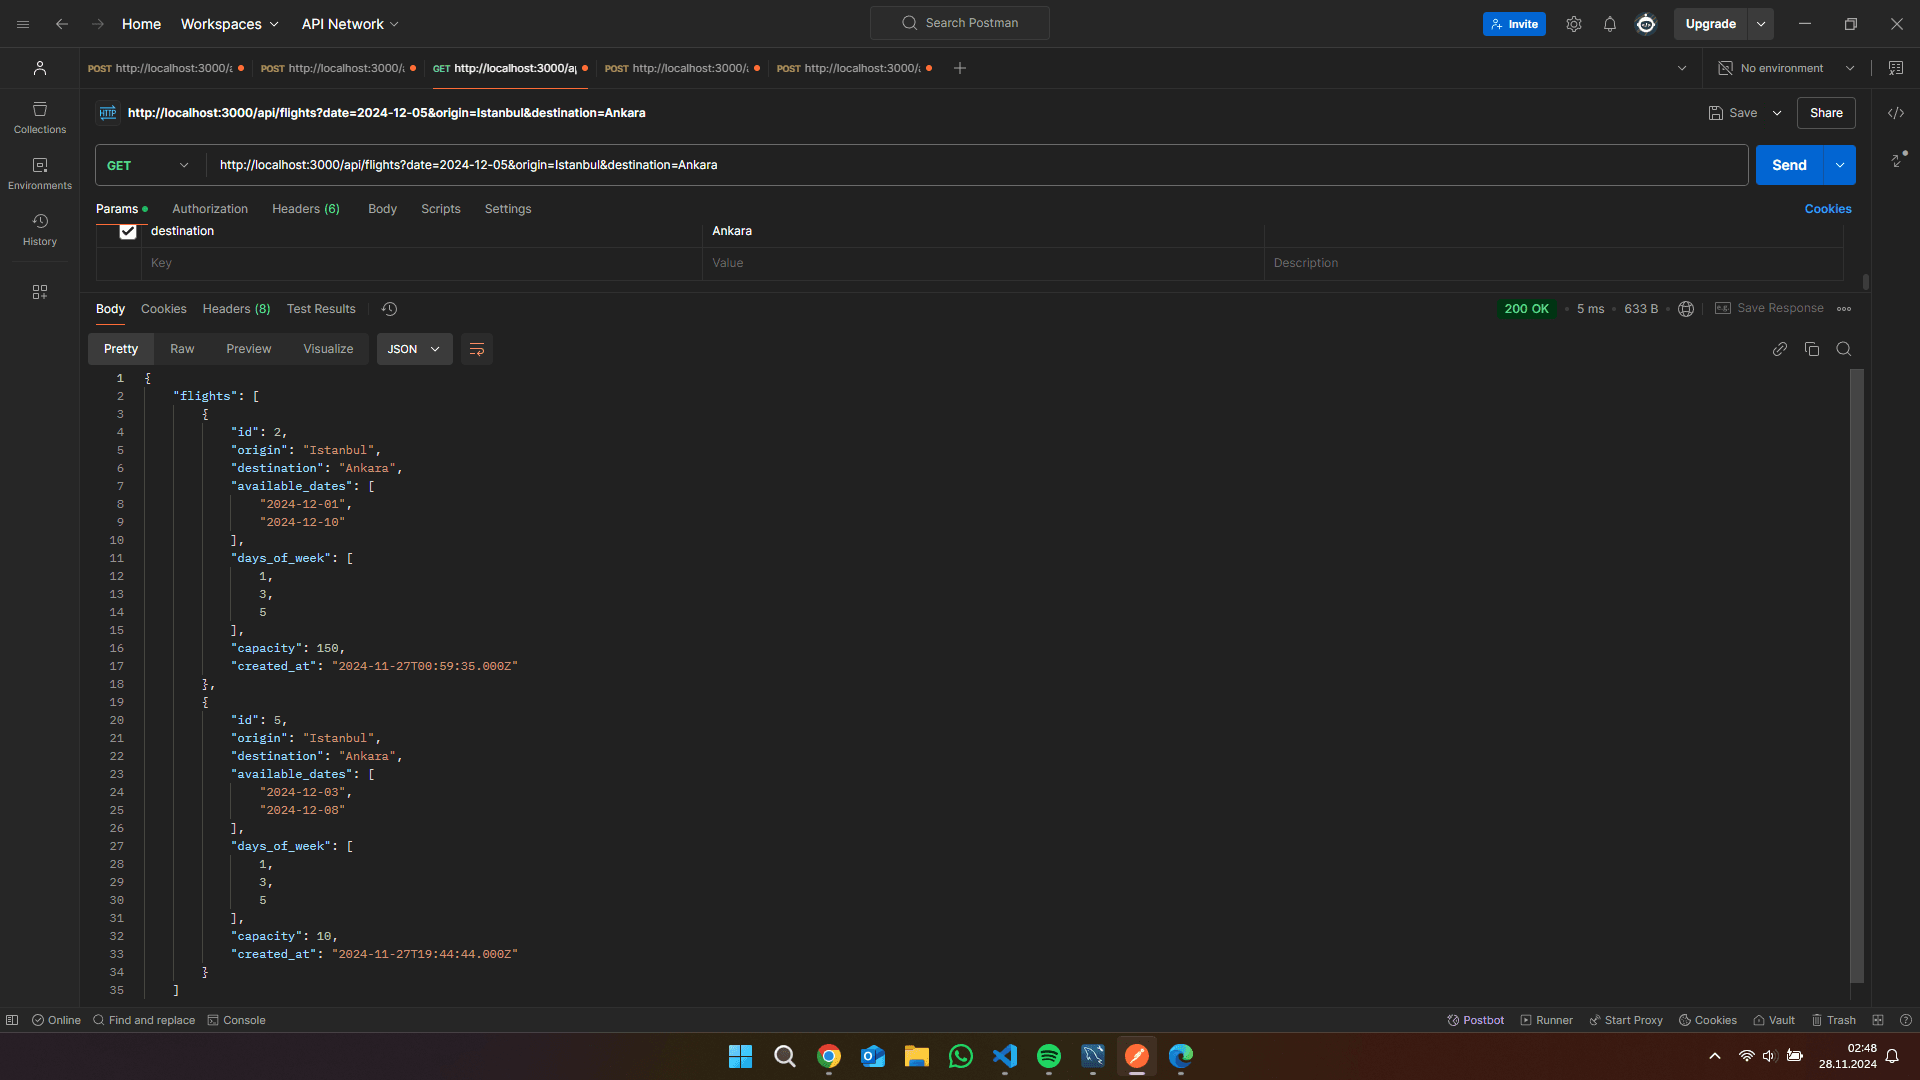Open the code snippet panel icon
Viewport: 1920px width, 1080px height.
[1895, 113]
